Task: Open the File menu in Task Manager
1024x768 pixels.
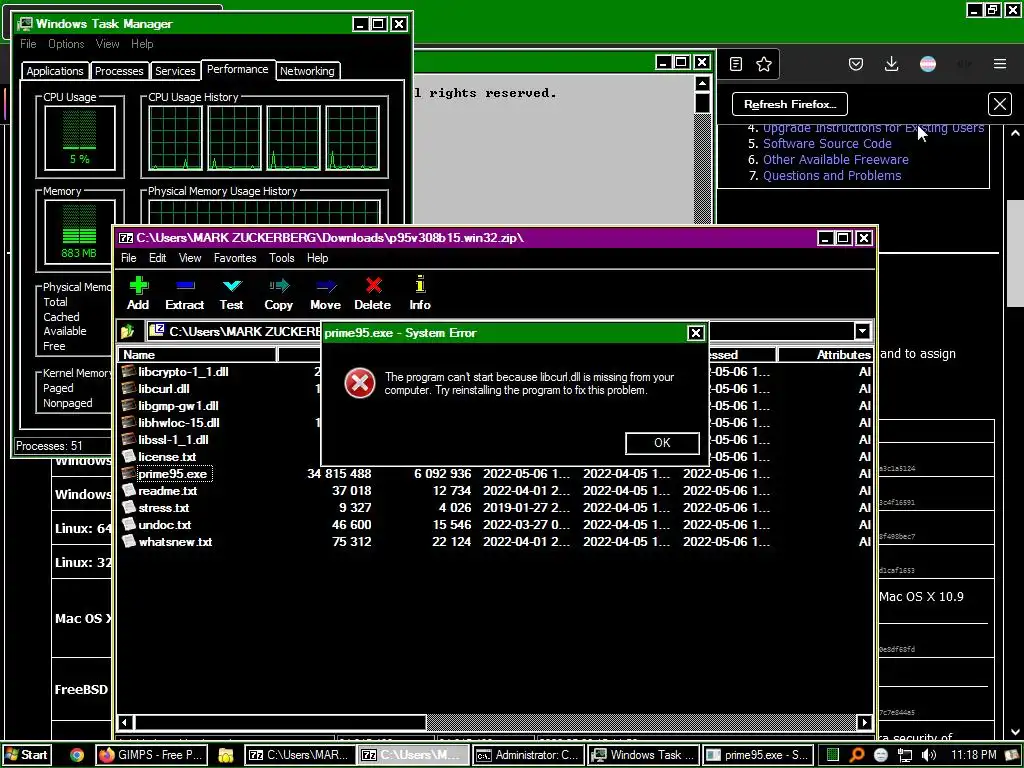Action: pos(28,44)
